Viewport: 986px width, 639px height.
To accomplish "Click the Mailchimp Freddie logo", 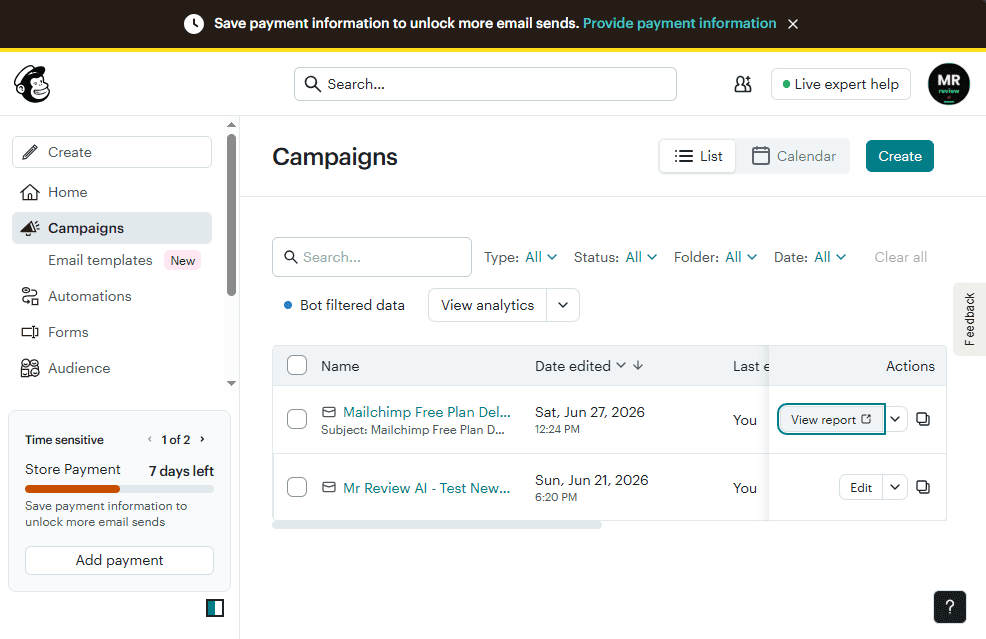I will coord(32,84).
